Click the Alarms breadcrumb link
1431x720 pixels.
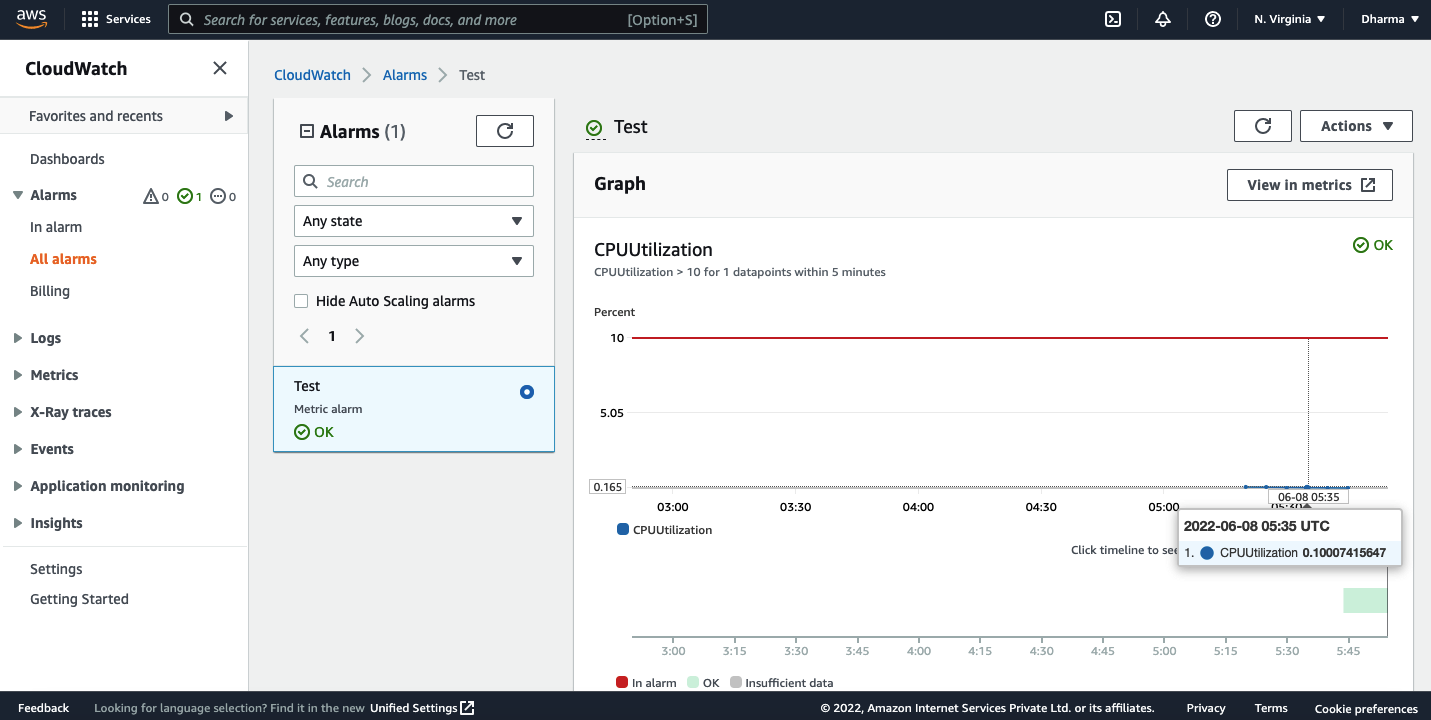point(405,75)
